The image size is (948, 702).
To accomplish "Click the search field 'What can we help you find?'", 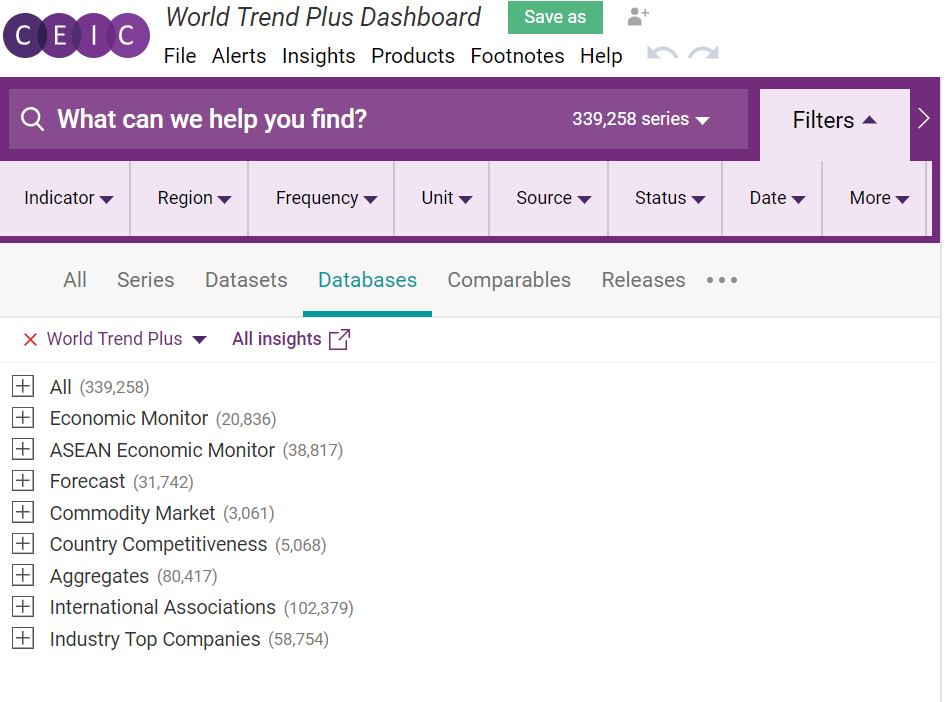I will (378, 119).
